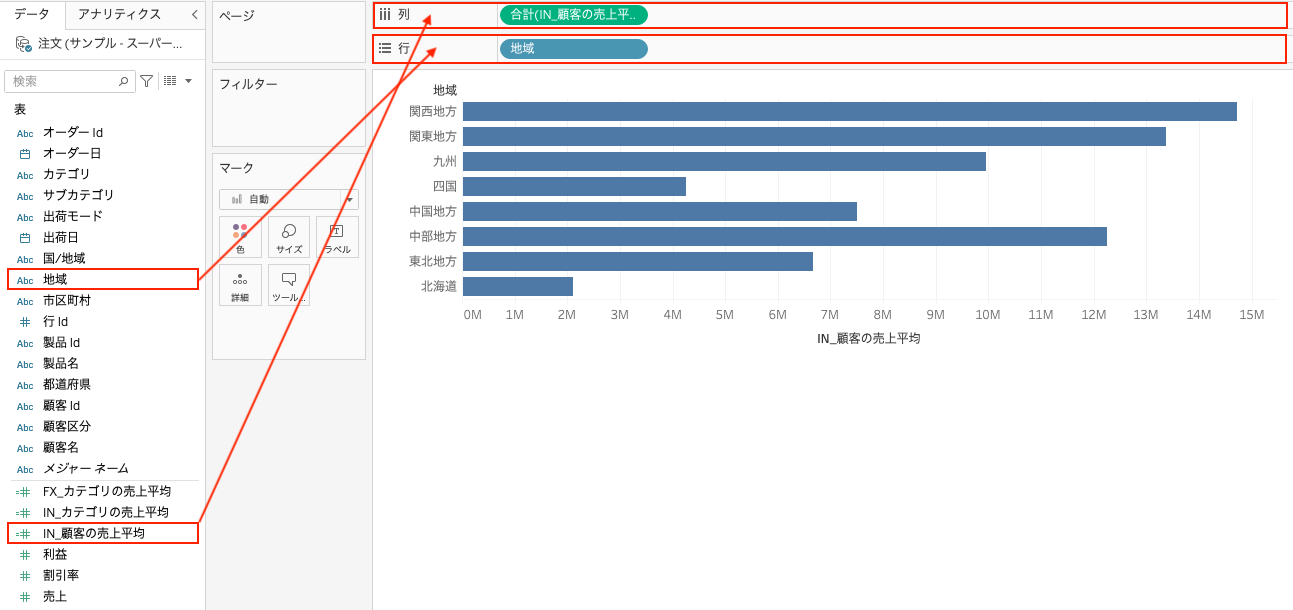This screenshot has width=1293, height=610.
Task: Expand the mark type 自動 dropdown
Action: (349, 199)
